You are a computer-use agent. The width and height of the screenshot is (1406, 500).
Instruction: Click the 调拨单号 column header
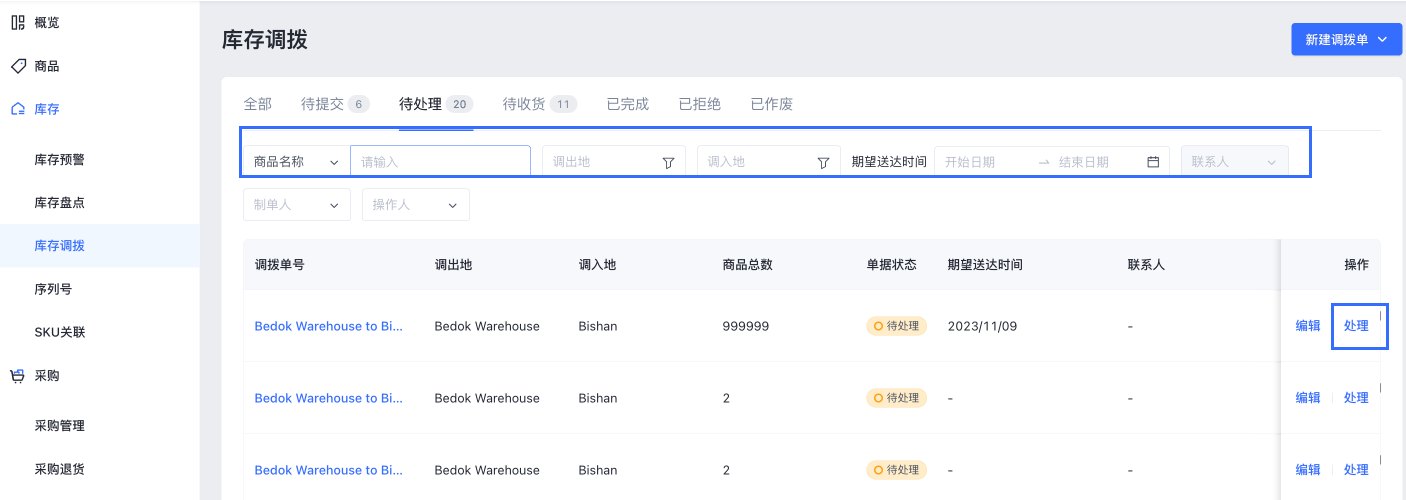[280, 265]
